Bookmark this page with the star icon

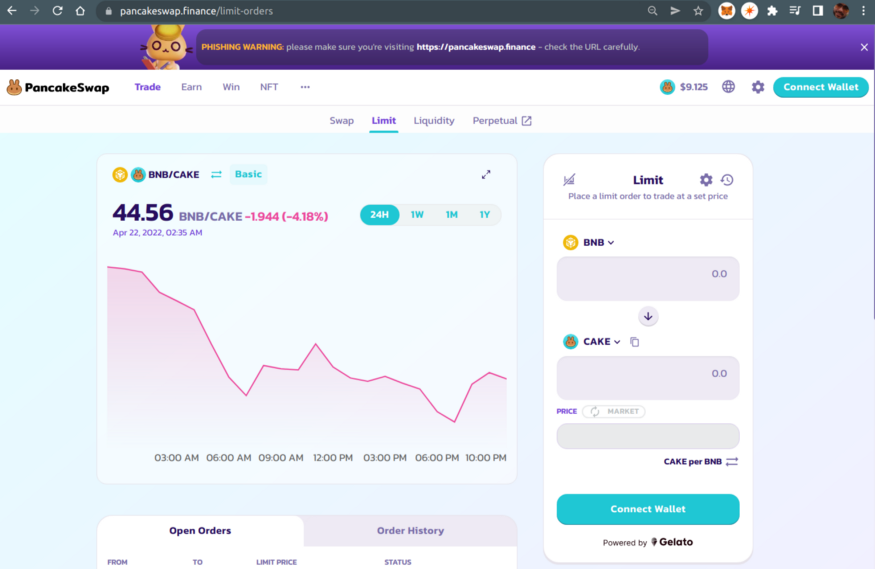point(698,11)
